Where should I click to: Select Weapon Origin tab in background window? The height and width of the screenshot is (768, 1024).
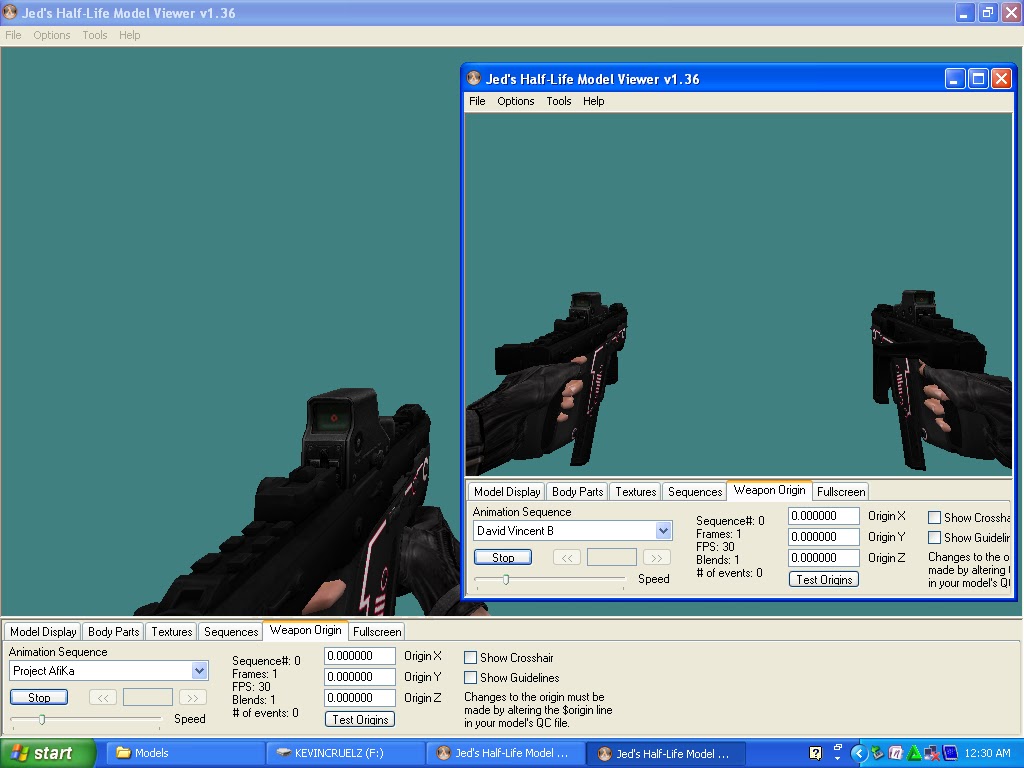pos(306,630)
